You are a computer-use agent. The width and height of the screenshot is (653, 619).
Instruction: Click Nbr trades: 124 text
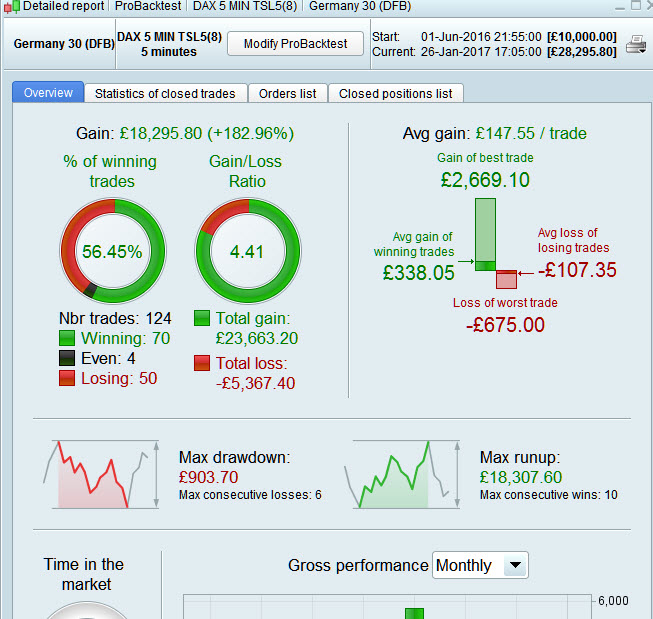click(x=115, y=318)
